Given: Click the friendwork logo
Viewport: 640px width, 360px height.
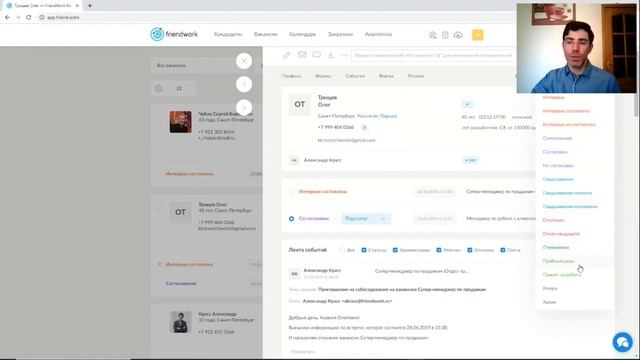Looking at the screenshot, I should 174,34.
